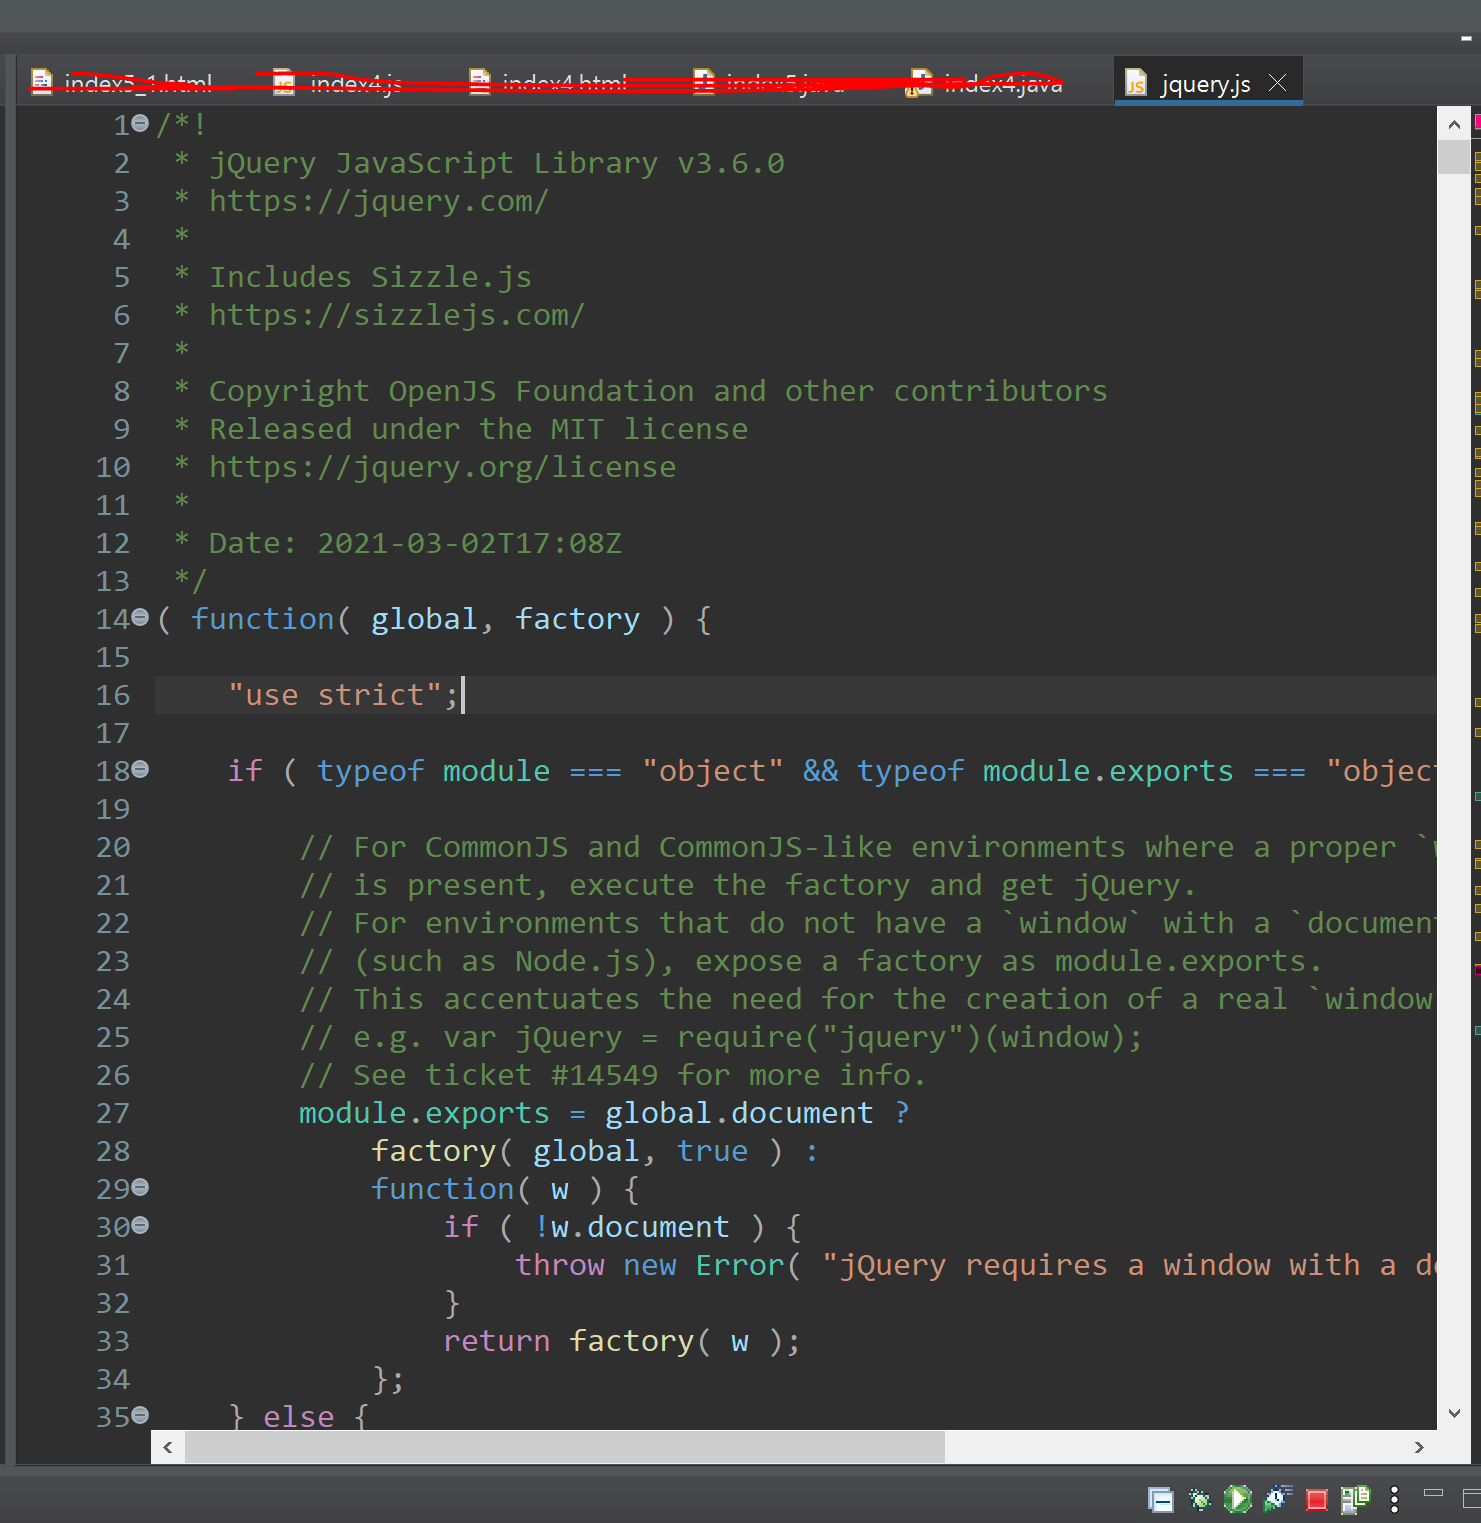Click line number 12 in the gutter
Viewport: 1481px width, 1523px height.
[113, 543]
